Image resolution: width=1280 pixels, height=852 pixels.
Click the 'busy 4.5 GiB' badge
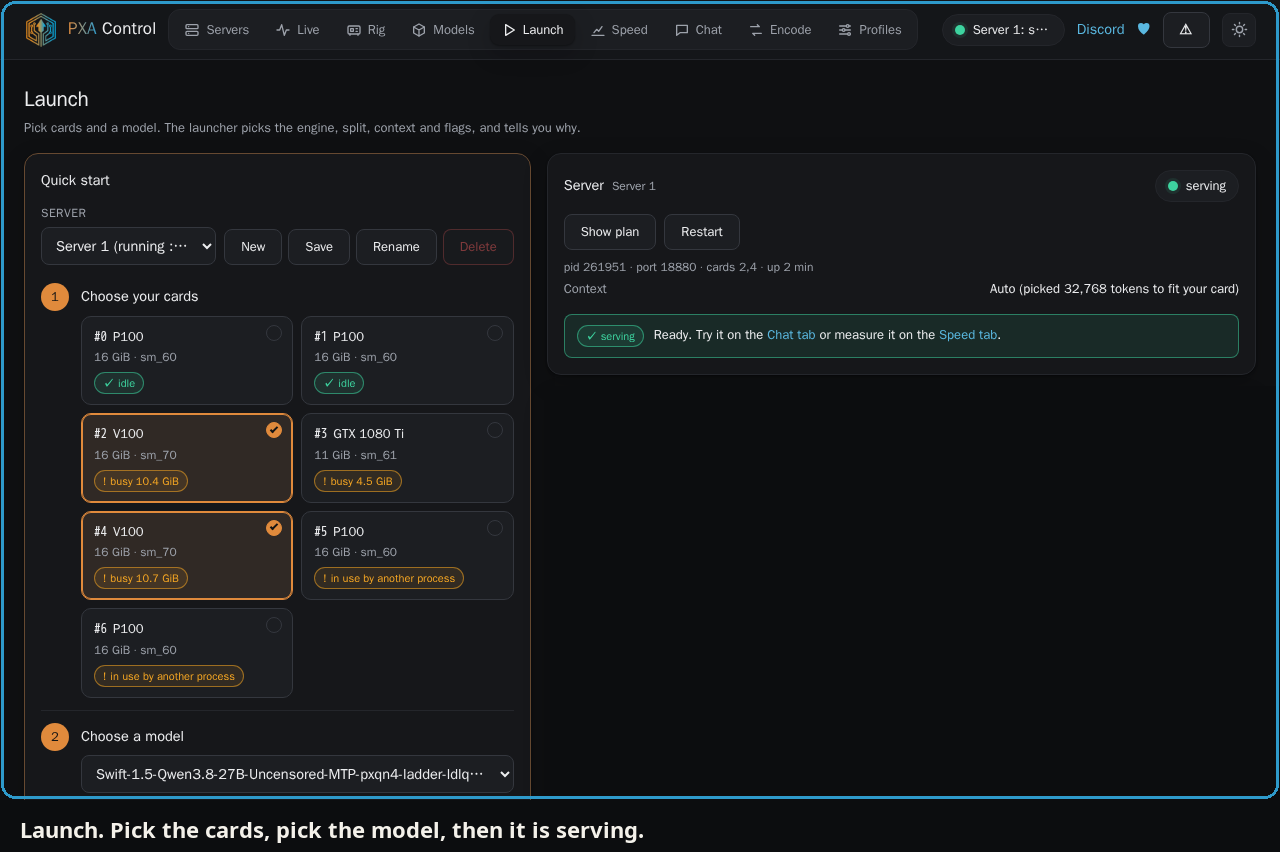click(358, 481)
